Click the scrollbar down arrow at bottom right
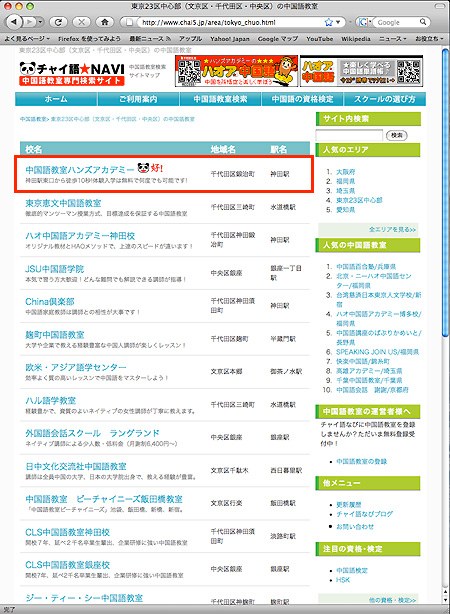Screen dimensions: 450x614 (x=446, y=600)
